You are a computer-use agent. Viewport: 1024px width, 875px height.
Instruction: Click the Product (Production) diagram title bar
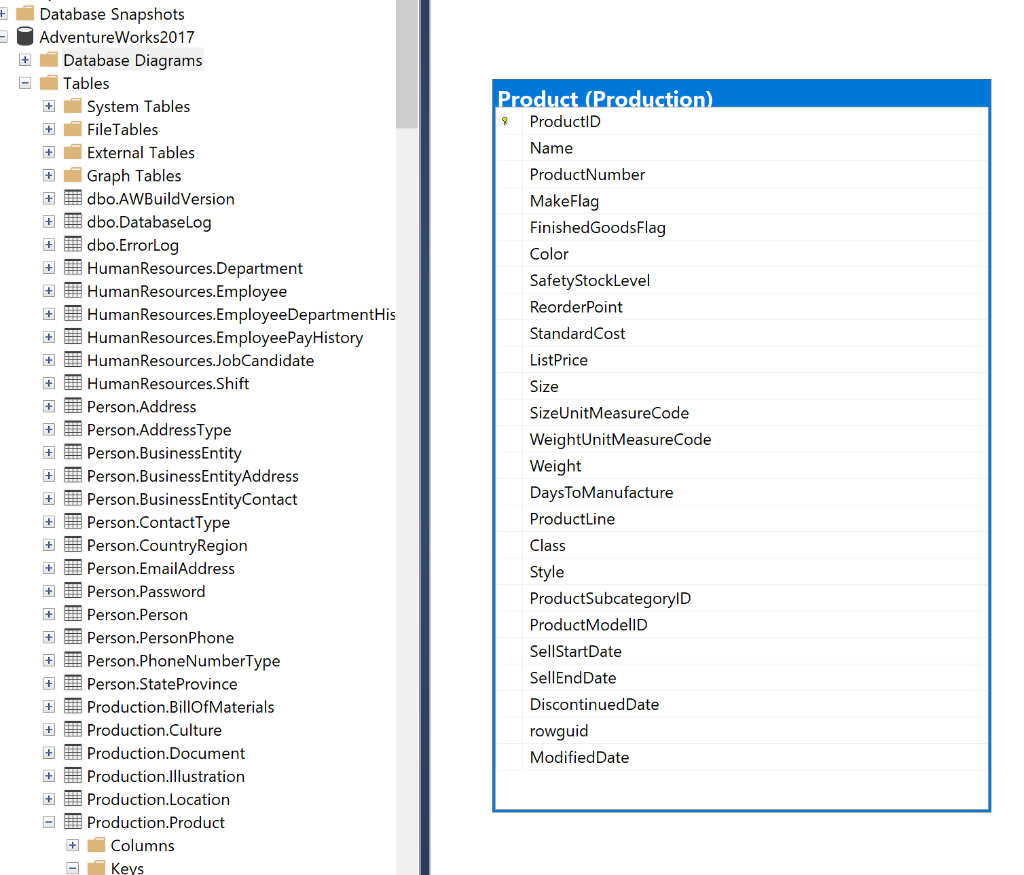tap(741, 95)
